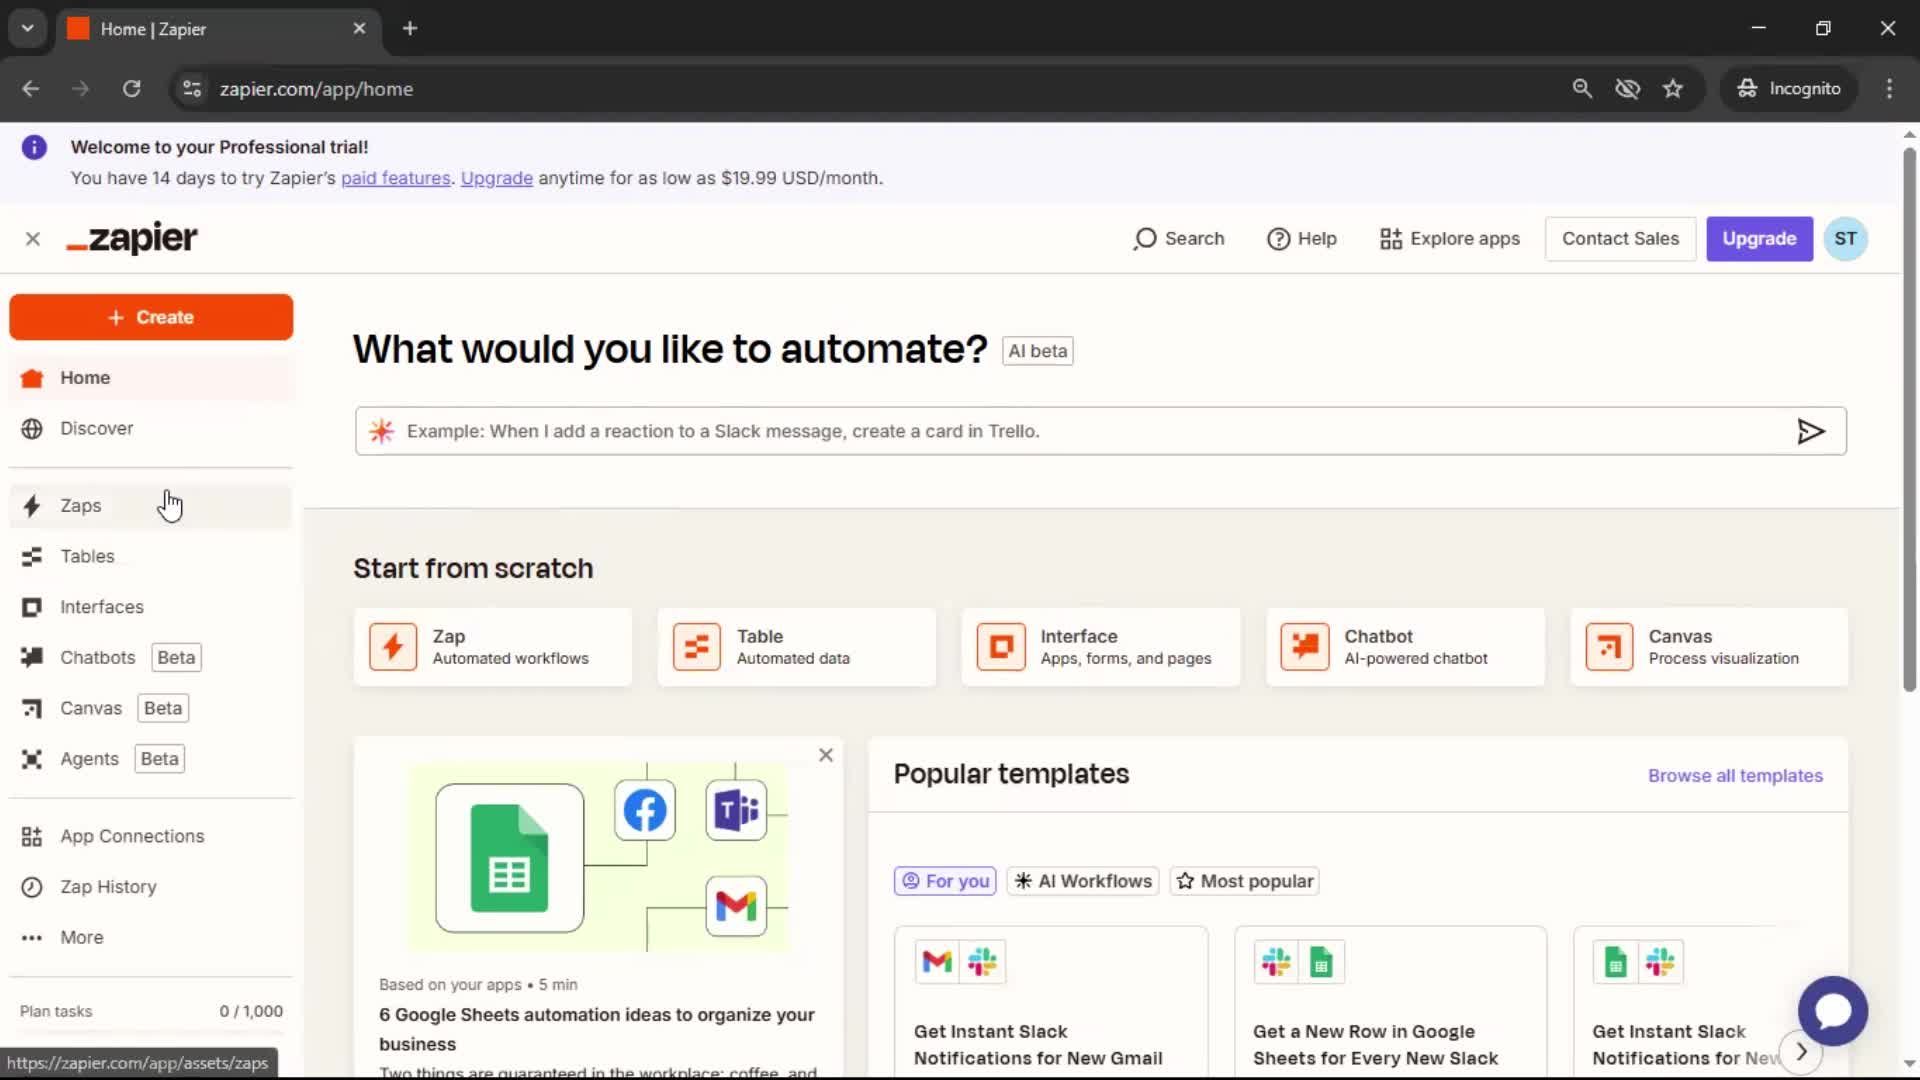Dismiss the Google Sheets article card
Viewport: 1920px width, 1080px height.
[826, 755]
